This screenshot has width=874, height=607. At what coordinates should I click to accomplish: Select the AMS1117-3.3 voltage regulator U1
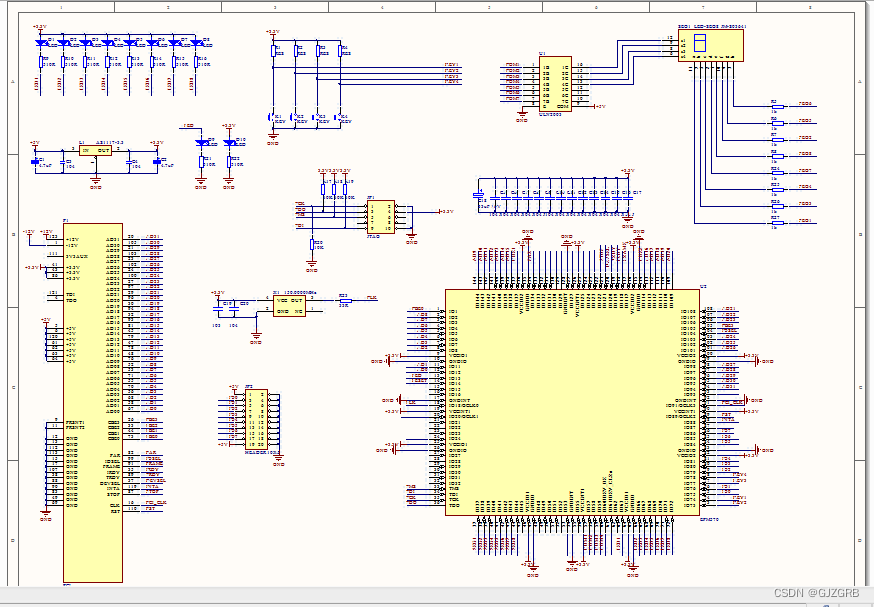coord(95,150)
